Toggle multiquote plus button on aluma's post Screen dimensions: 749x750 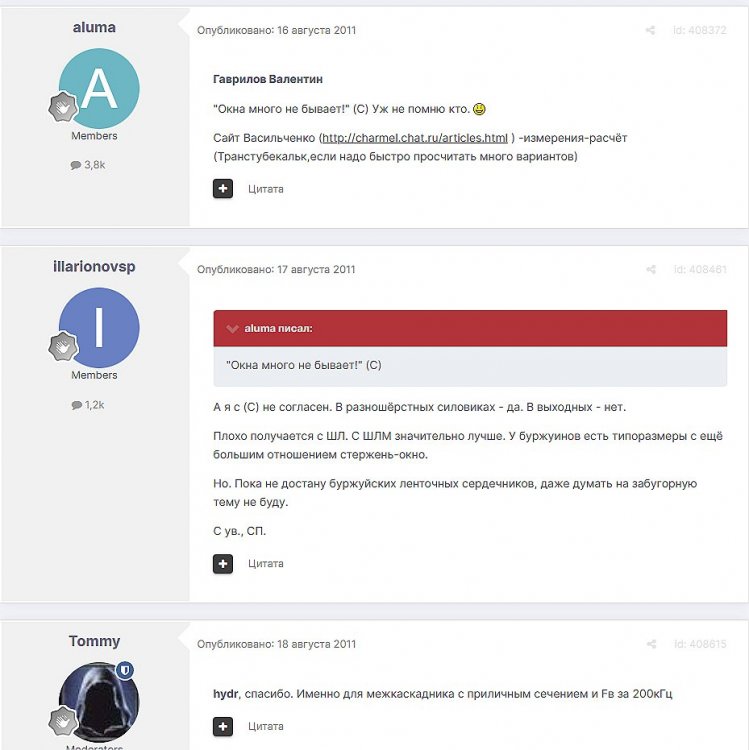[223, 188]
